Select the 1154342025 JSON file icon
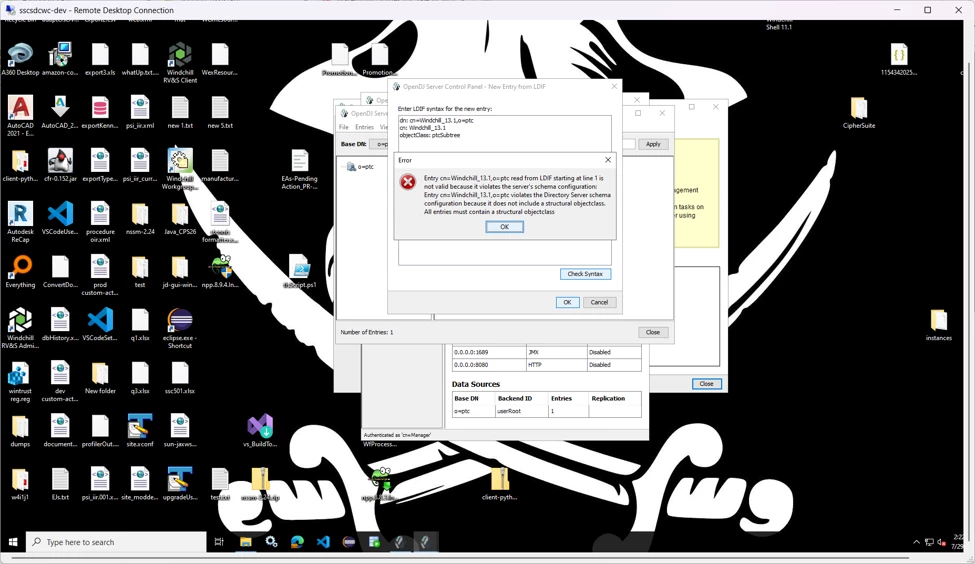Viewport: 975px width, 564px height. pos(899,60)
